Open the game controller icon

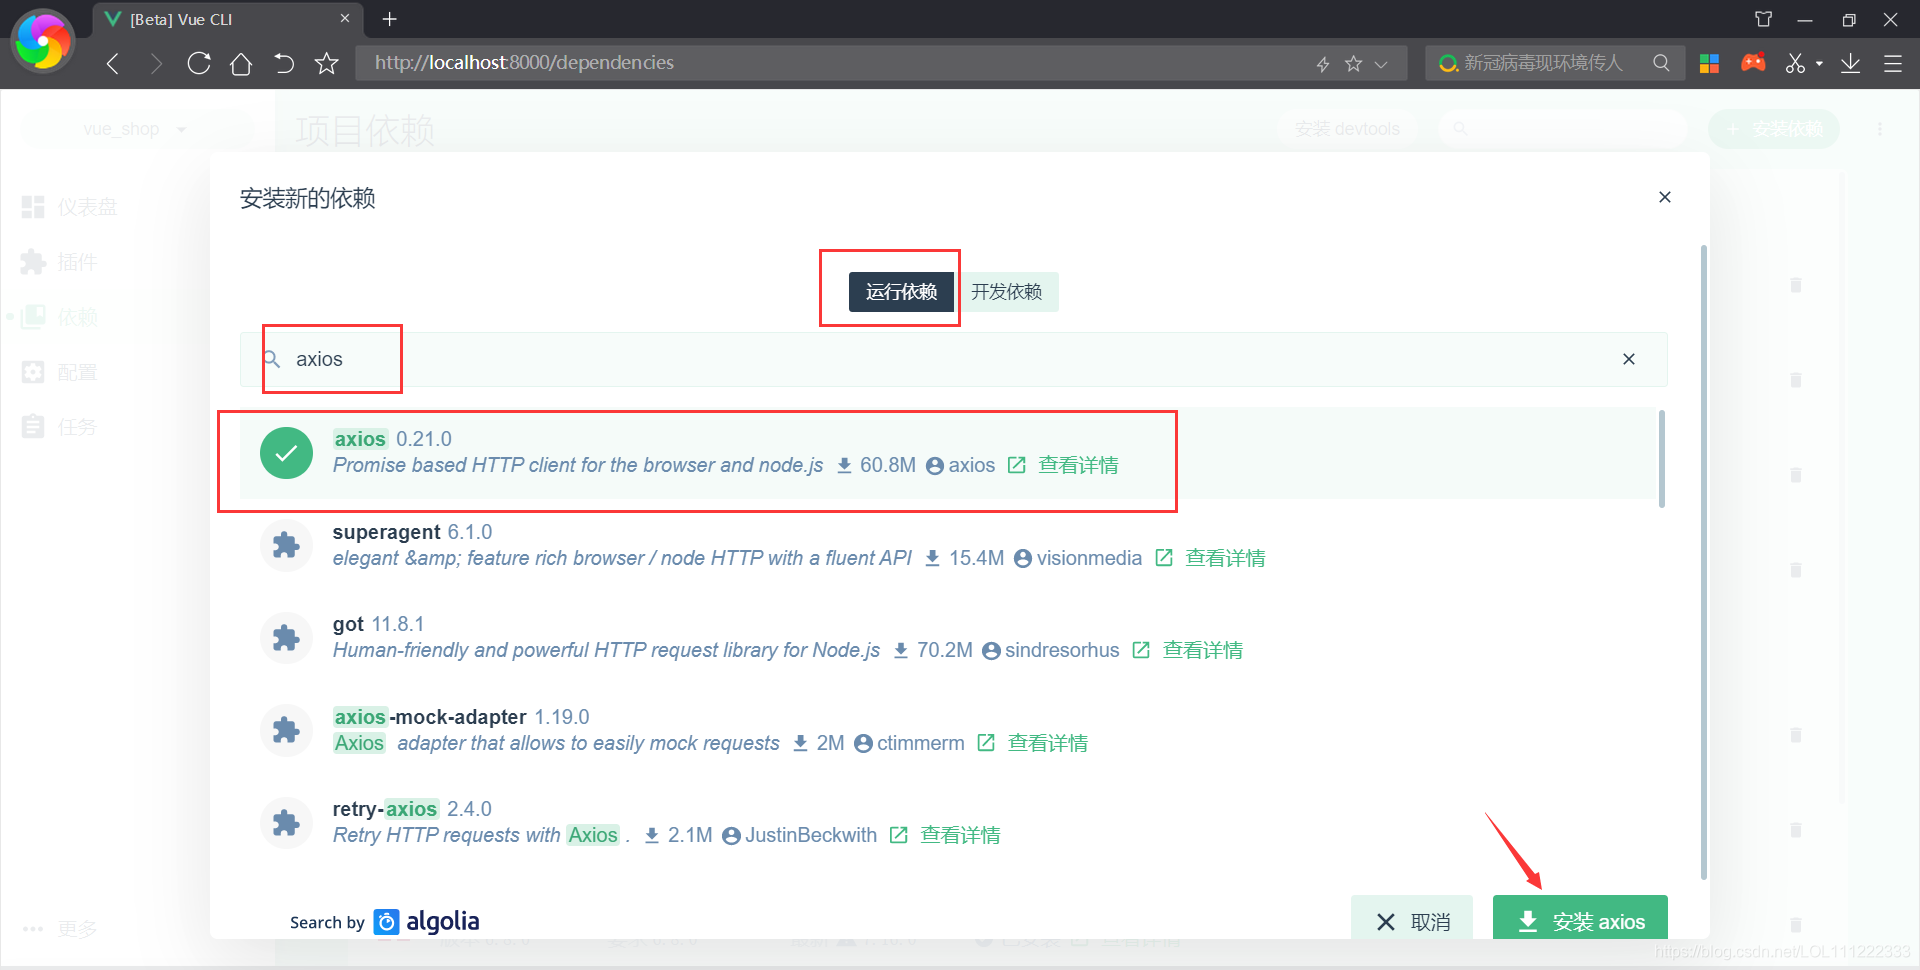point(1753,63)
